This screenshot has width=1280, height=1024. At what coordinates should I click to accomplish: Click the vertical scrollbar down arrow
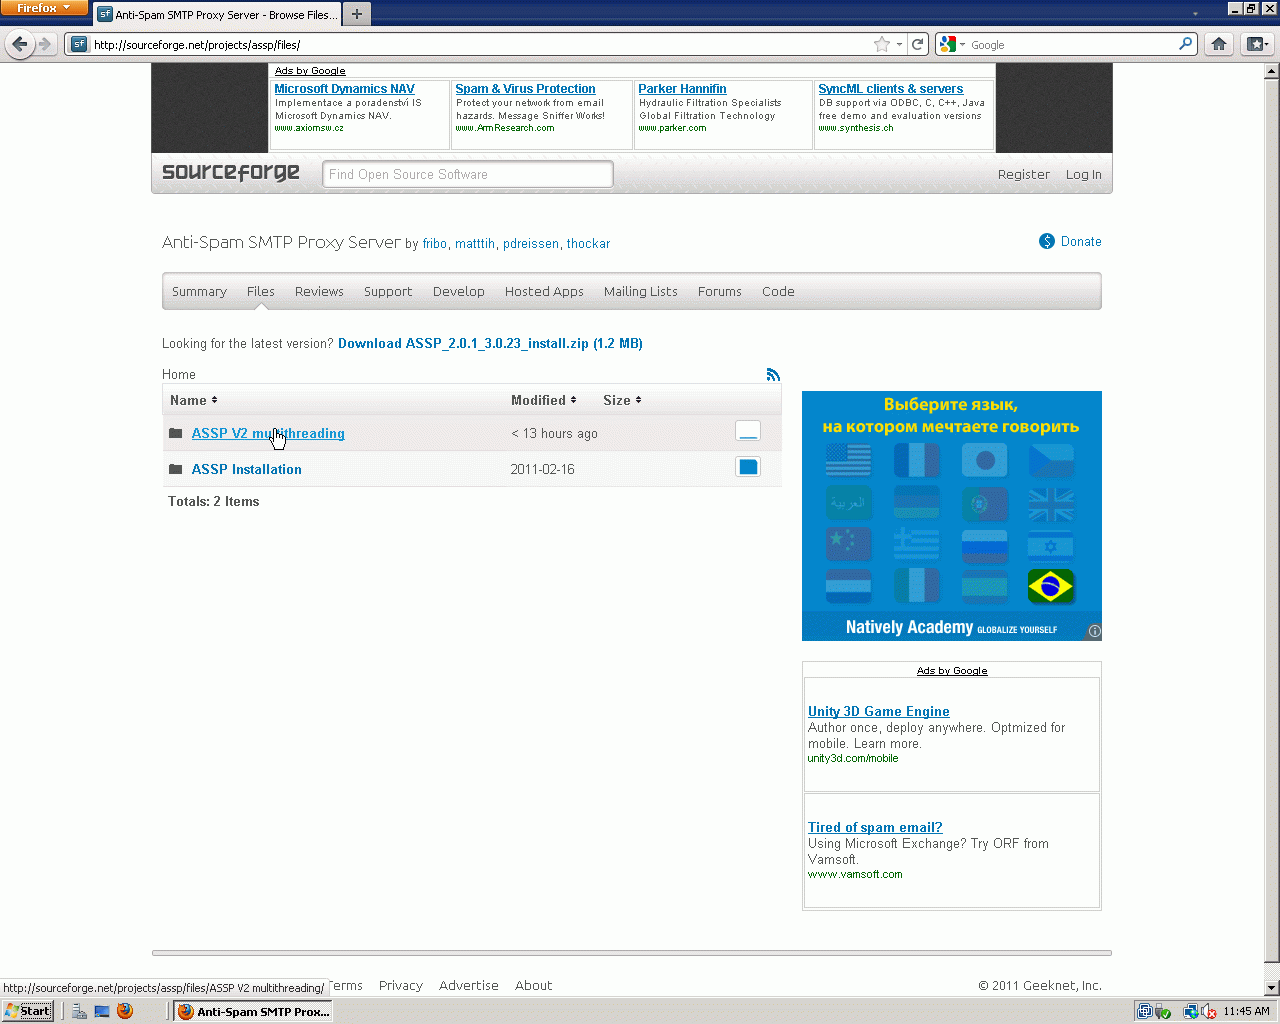tap(1272, 988)
